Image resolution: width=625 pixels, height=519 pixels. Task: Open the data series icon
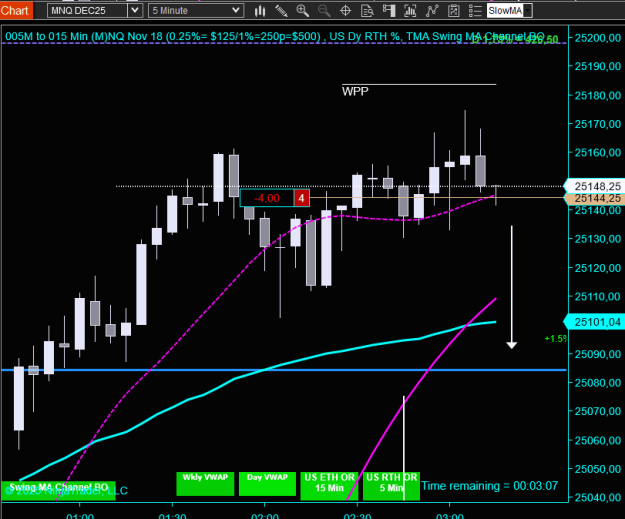tap(410, 11)
